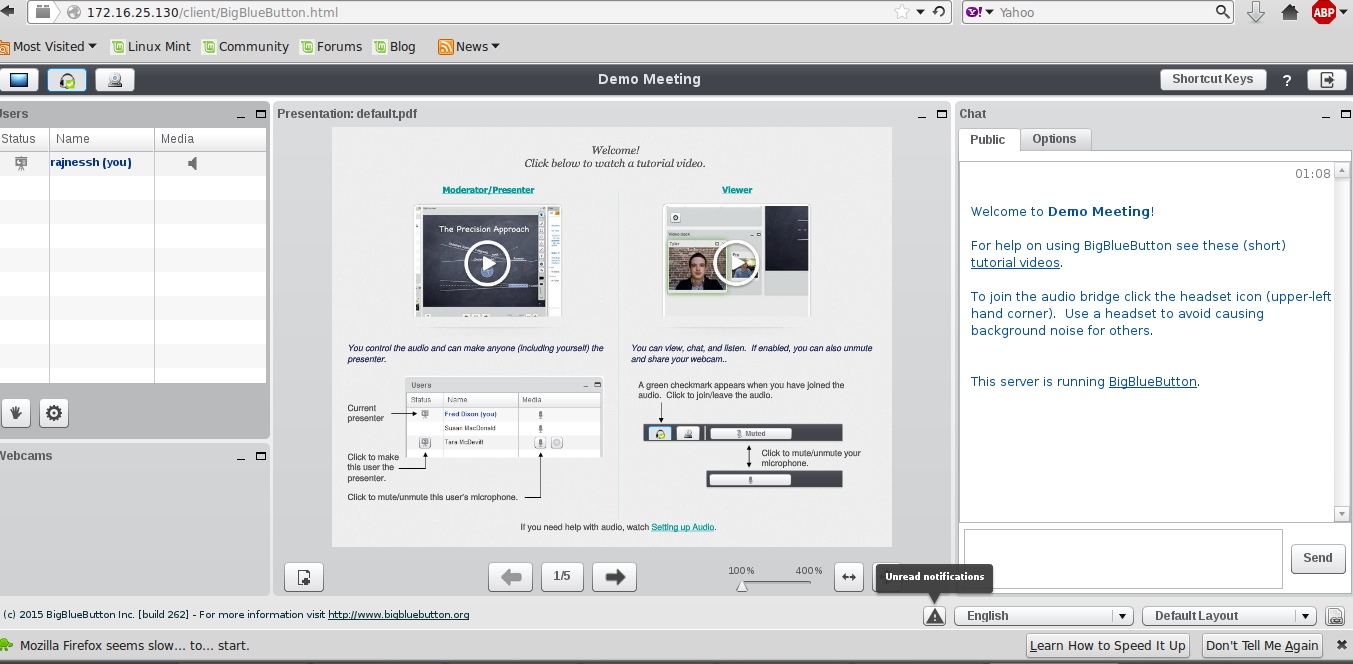This screenshot has height=664, width=1353.
Task: Open the www.bigbluebutton.org footer link
Action: (398, 615)
